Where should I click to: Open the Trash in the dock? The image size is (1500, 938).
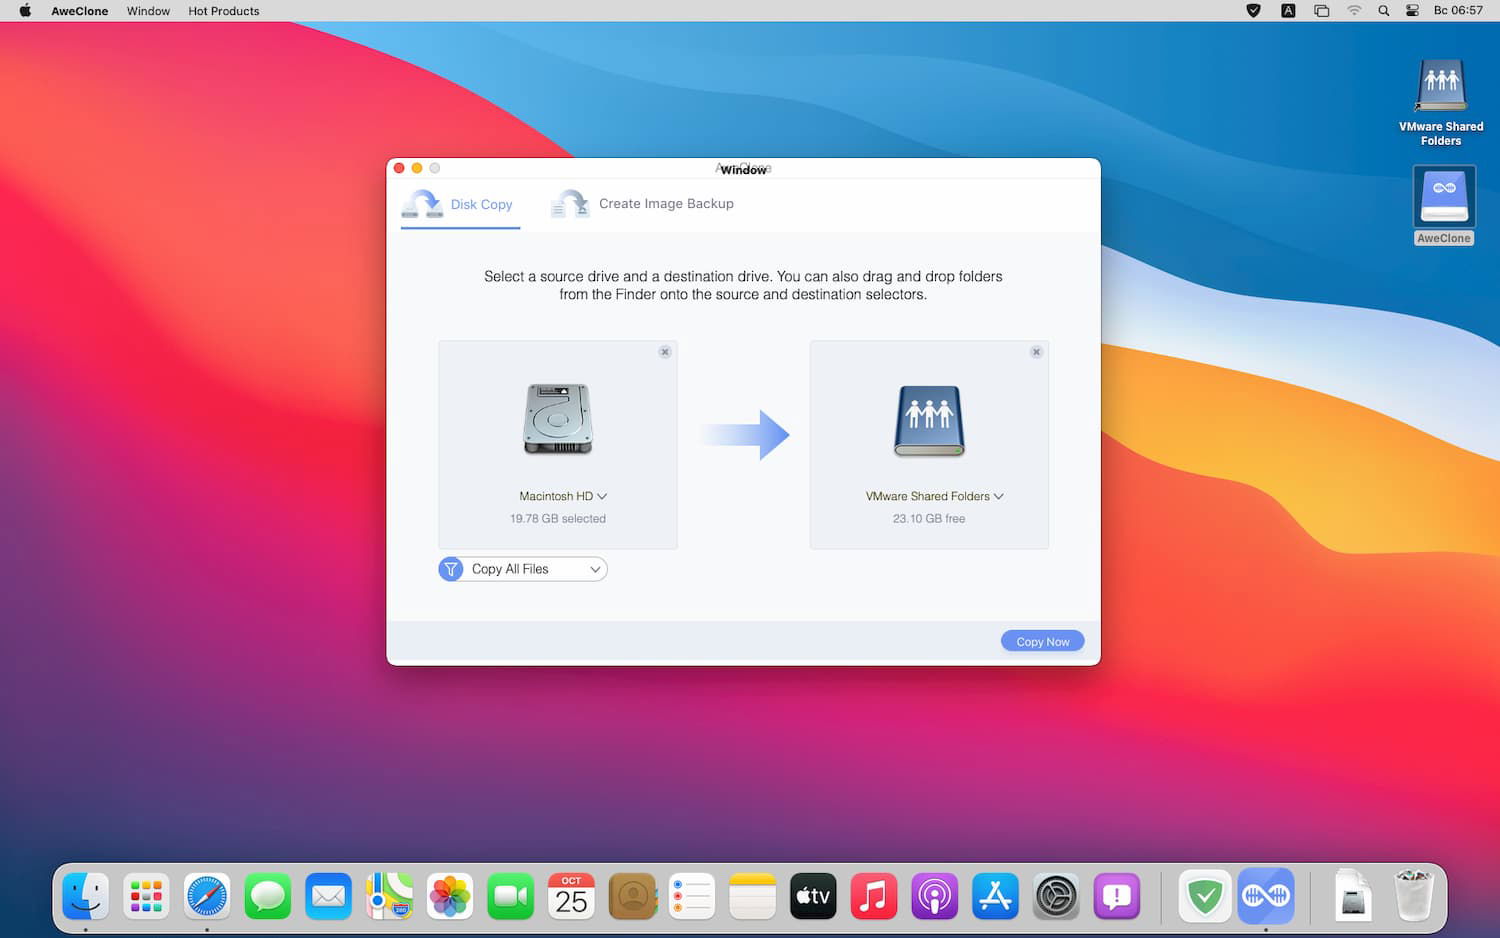pyautogui.click(x=1414, y=896)
